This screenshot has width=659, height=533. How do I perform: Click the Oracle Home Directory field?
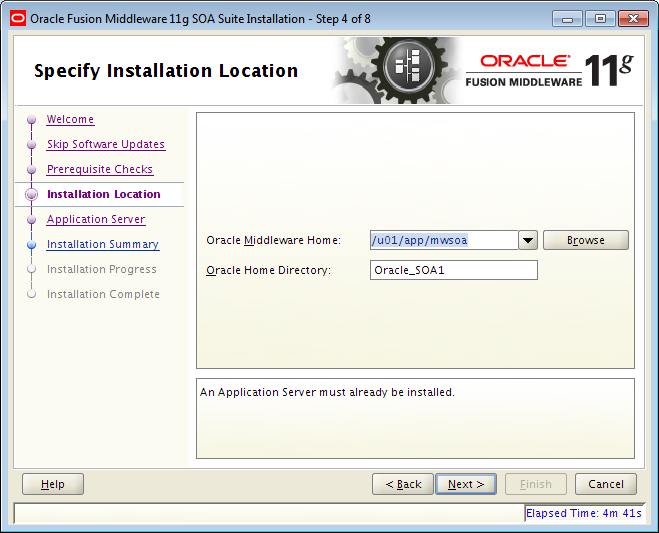point(453,270)
